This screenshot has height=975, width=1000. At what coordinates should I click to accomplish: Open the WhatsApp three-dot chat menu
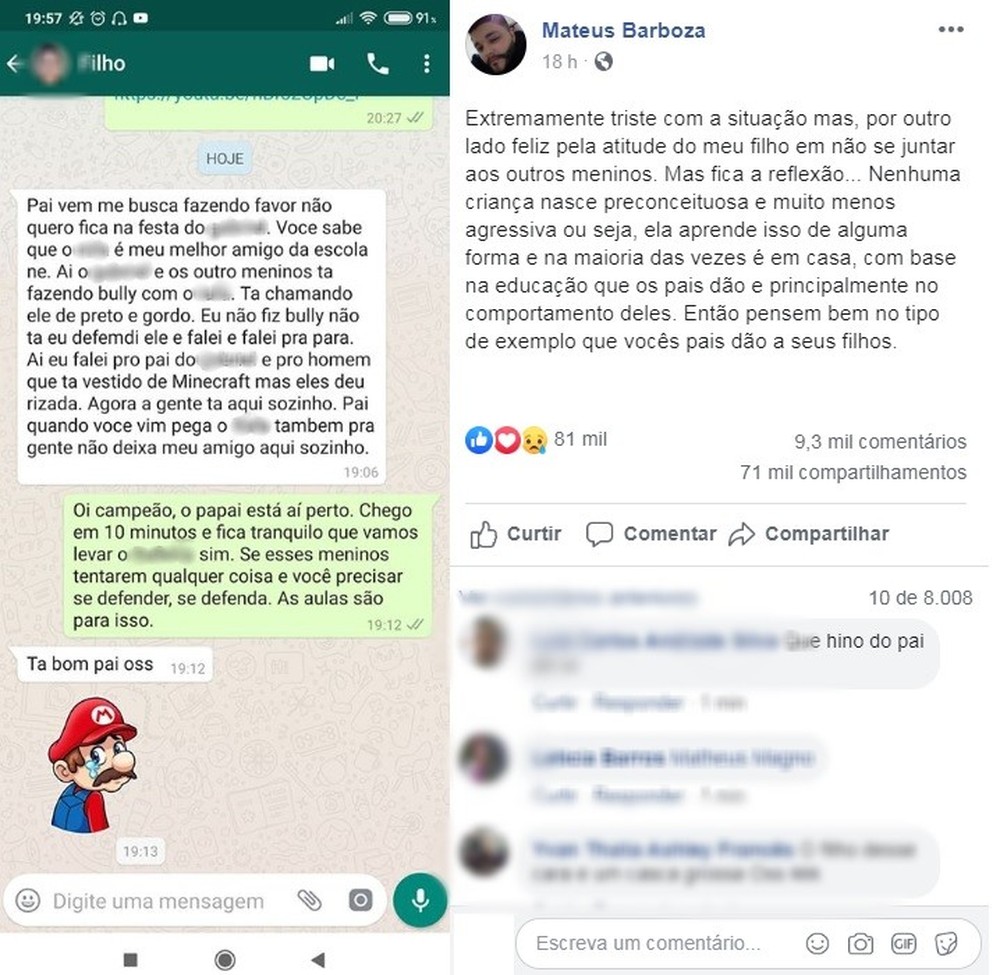427,64
